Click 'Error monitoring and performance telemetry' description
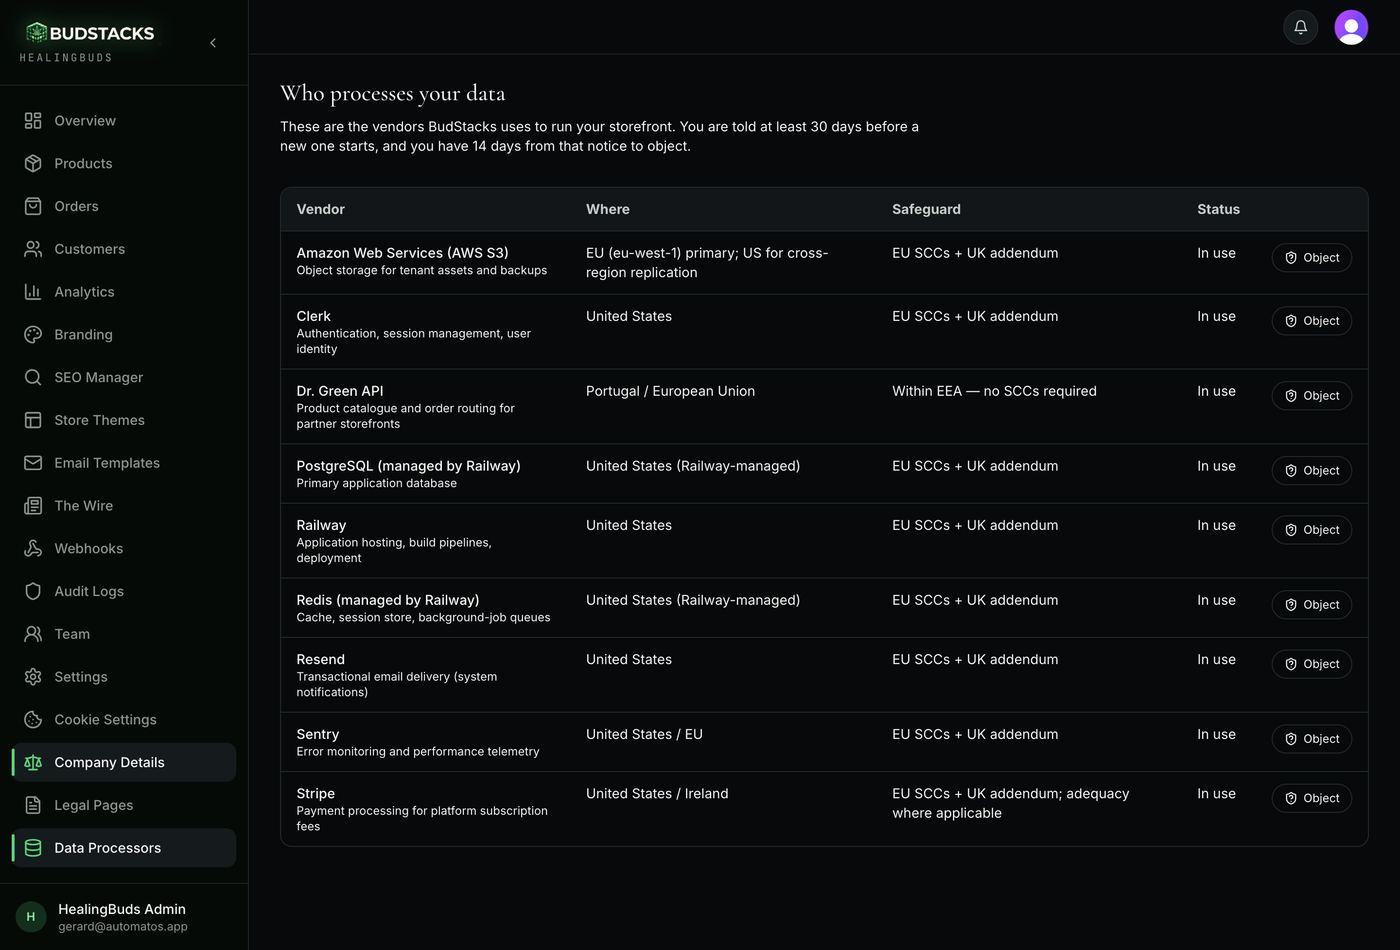This screenshot has width=1400, height=950. pyautogui.click(x=418, y=752)
